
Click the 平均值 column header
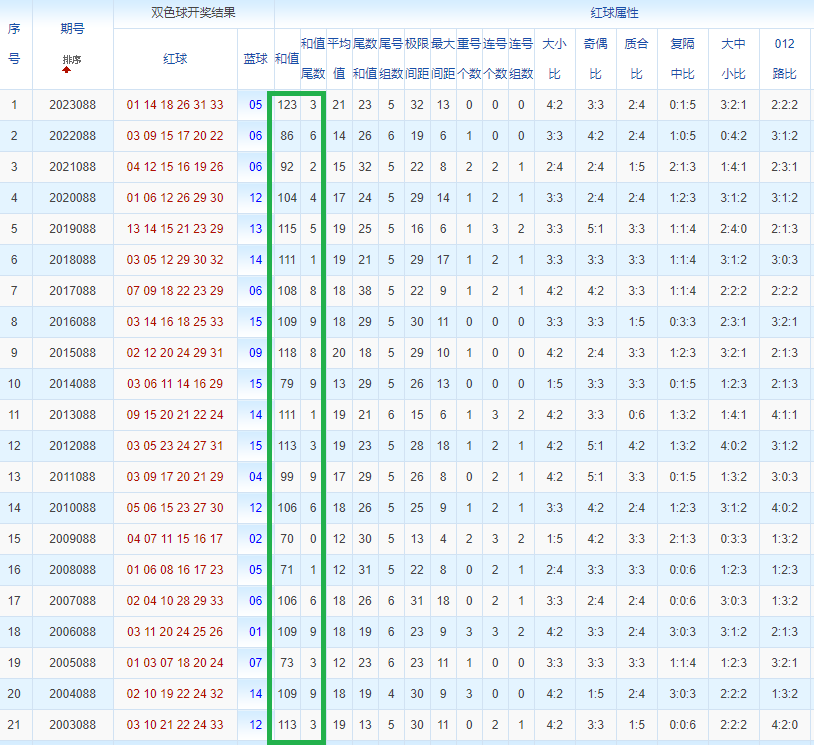point(339,59)
